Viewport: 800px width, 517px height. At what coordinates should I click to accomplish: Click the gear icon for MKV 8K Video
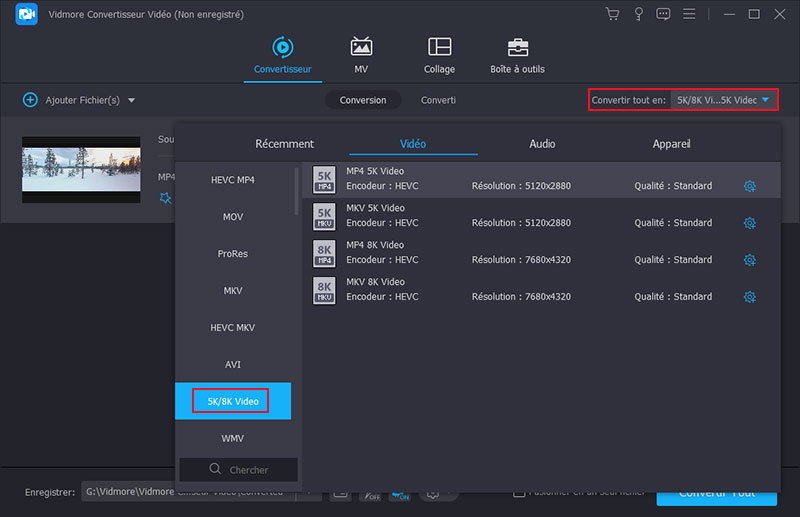click(x=749, y=297)
